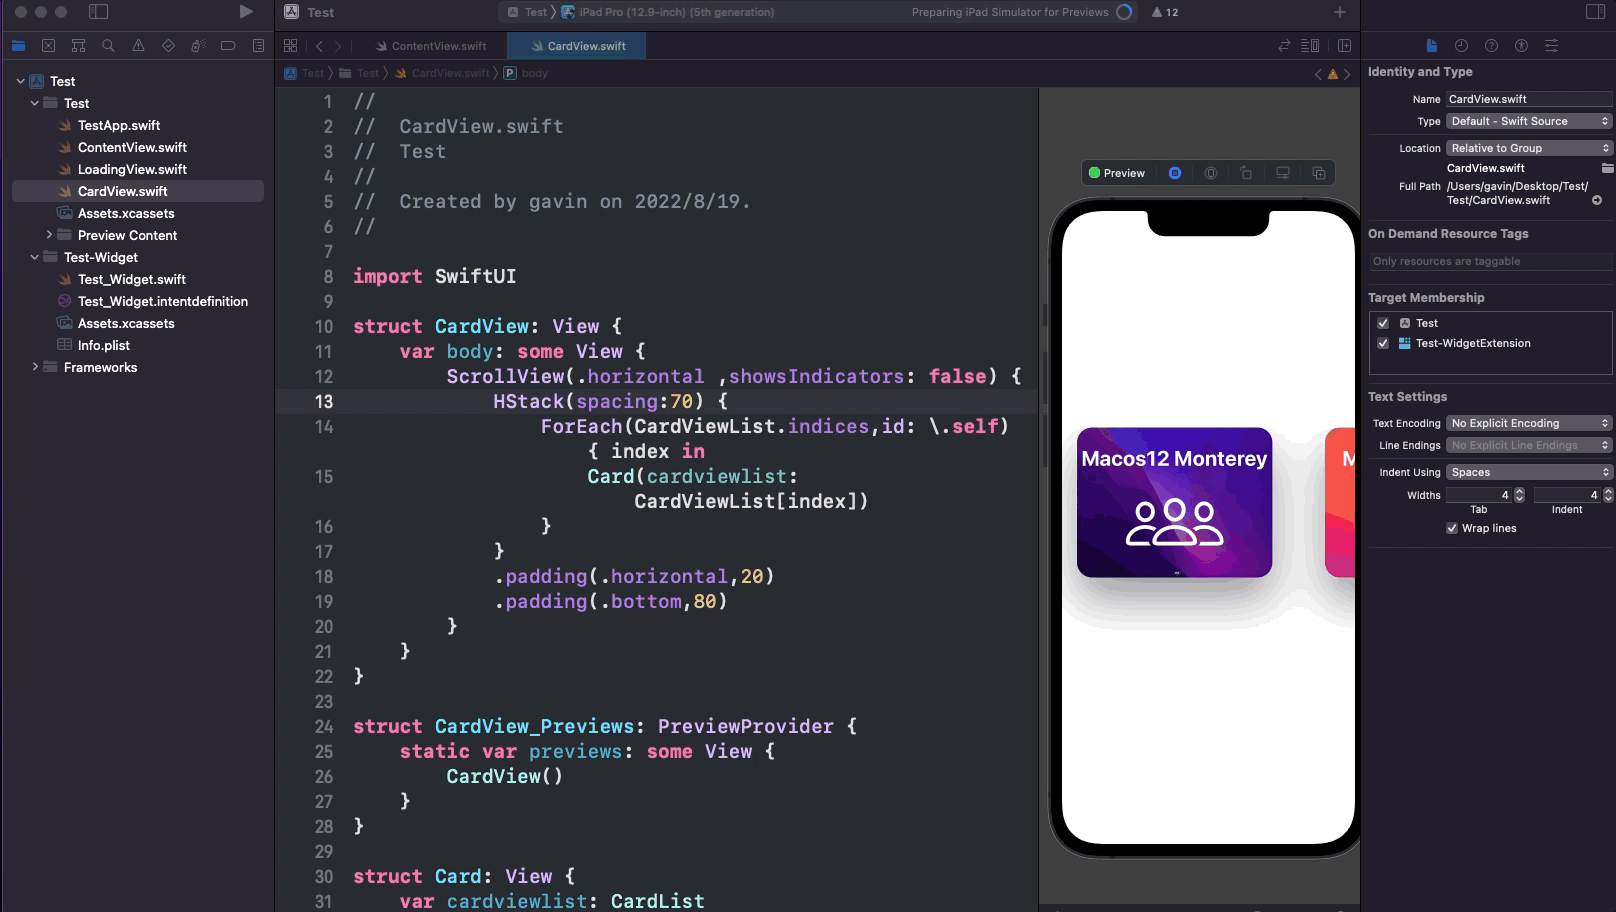Show the Accessibility inspector
This screenshot has width=1616, height=912.
1521,46
